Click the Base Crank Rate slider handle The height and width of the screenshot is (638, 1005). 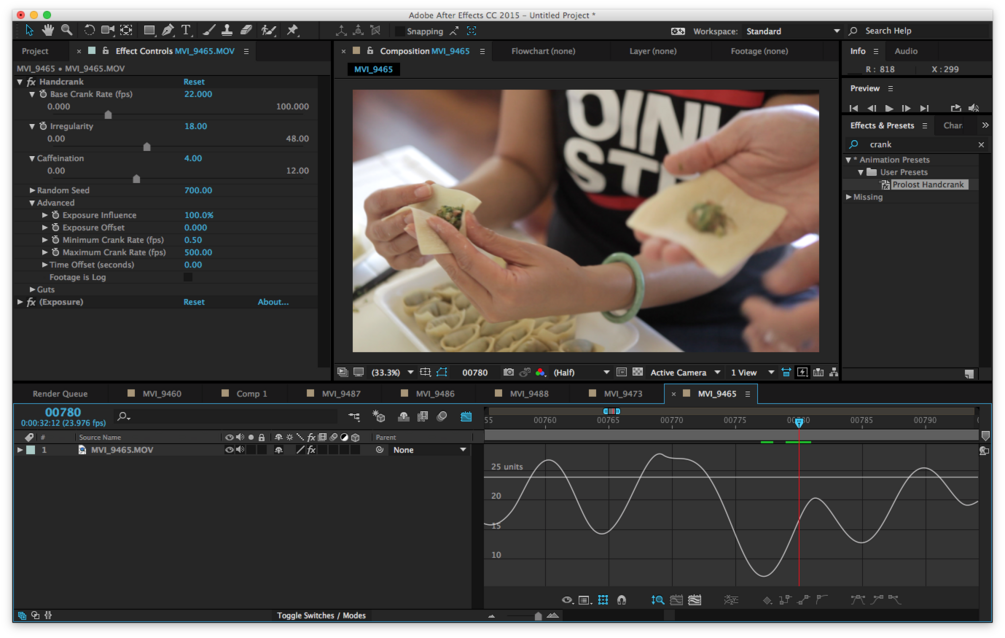(108, 115)
